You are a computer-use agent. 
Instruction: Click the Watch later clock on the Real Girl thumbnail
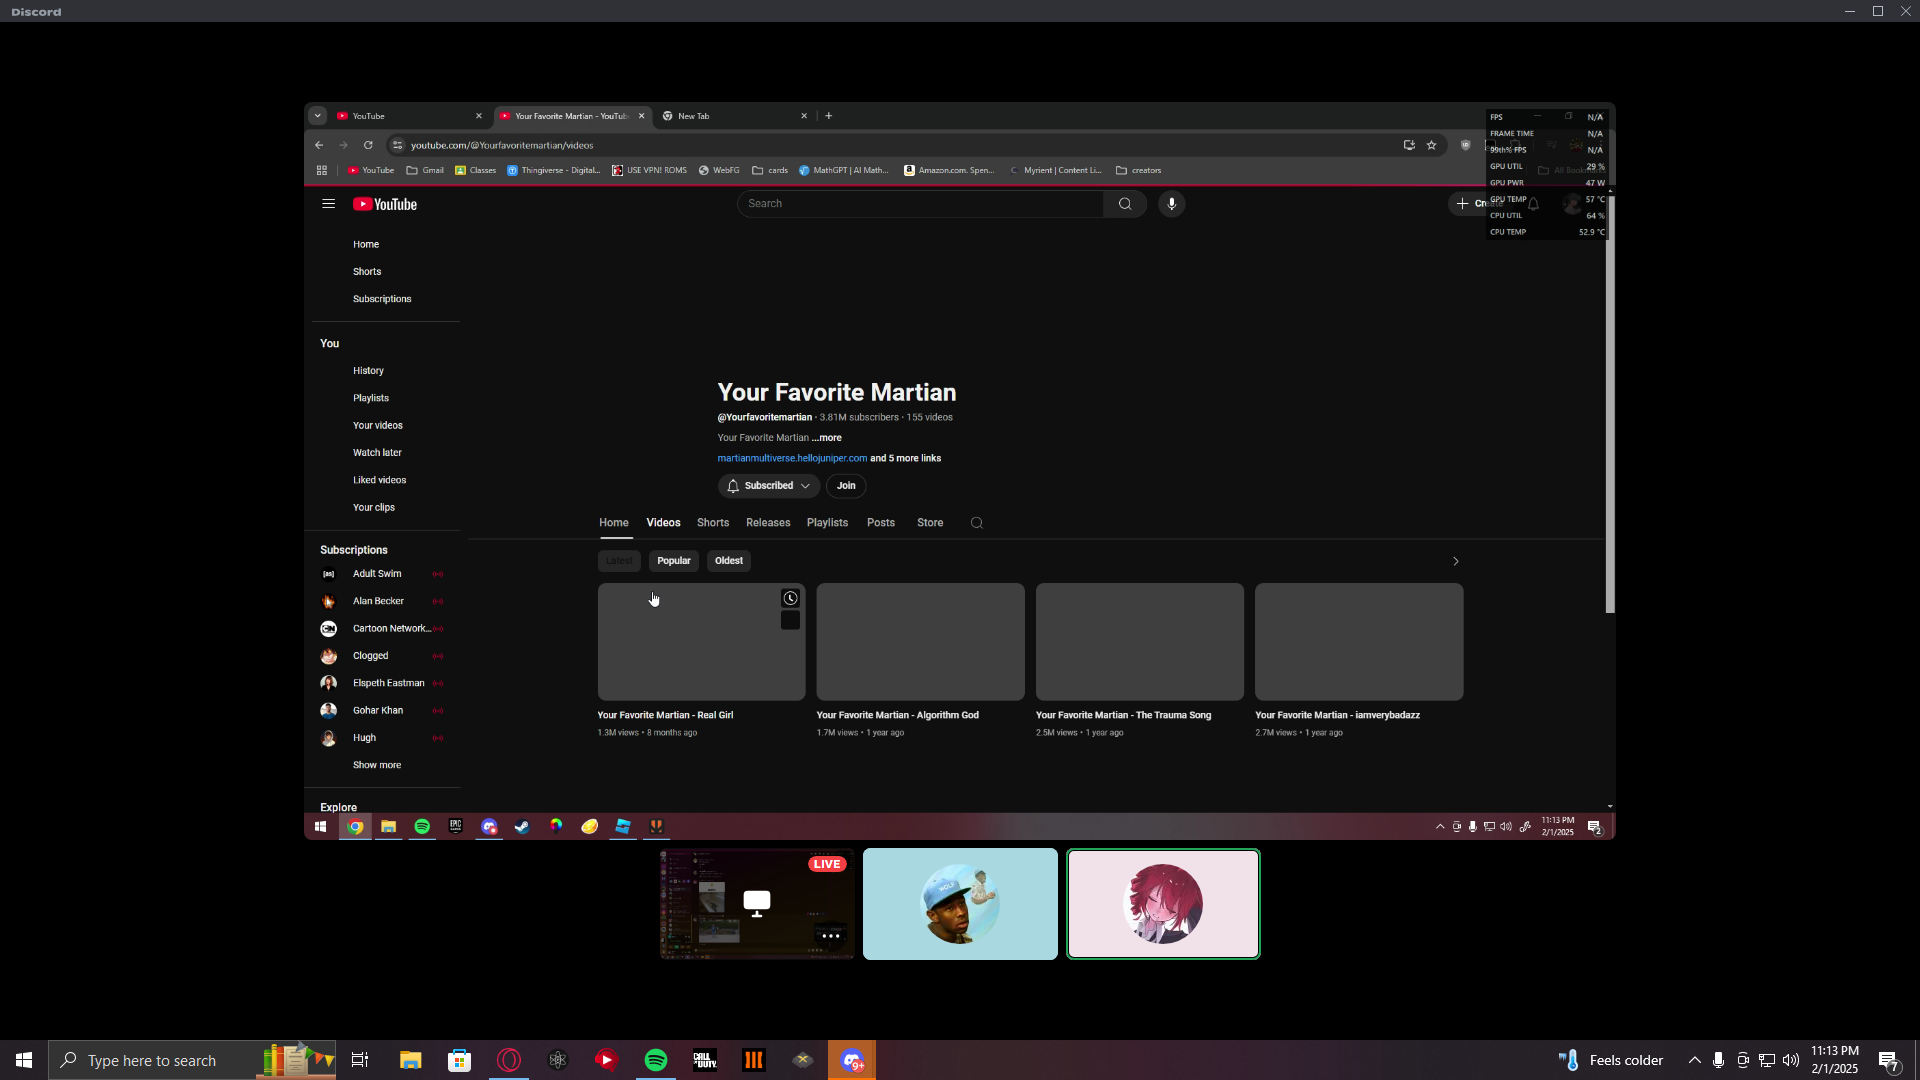790,598
